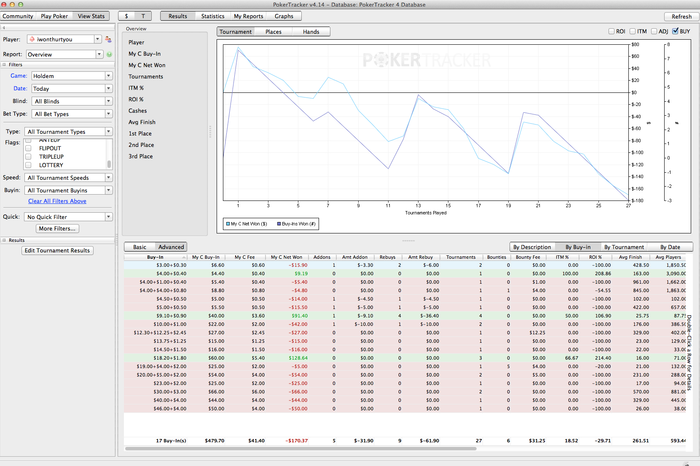Switch to tournament mode (T button)
The height and width of the screenshot is (466, 700).
coord(144,17)
